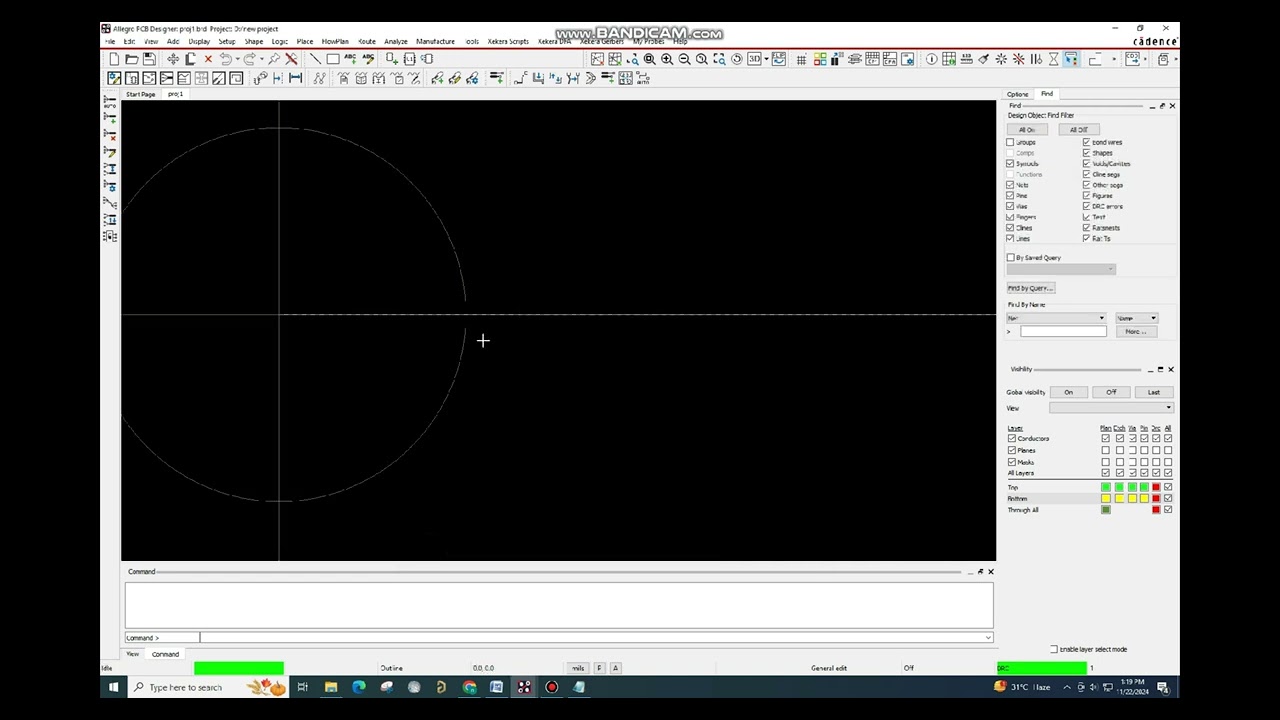Toggle the Shapes checkbox
1280x720 pixels.
point(1086,153)
